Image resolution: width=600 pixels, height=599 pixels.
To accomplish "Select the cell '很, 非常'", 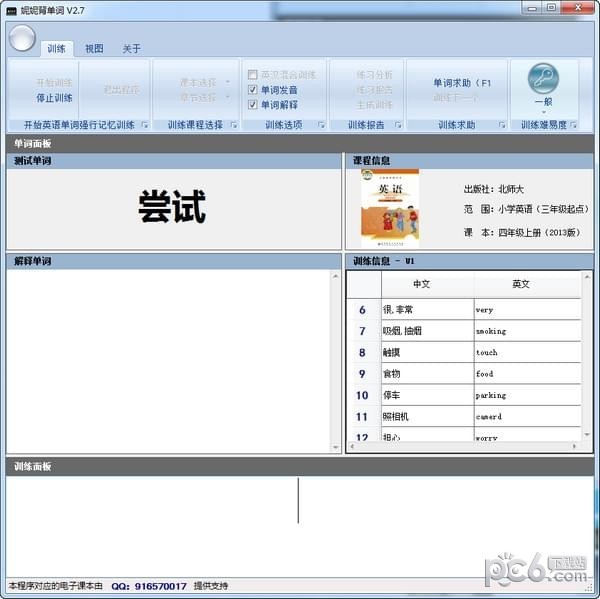I will pyautogui.click(x=428, y=310).
